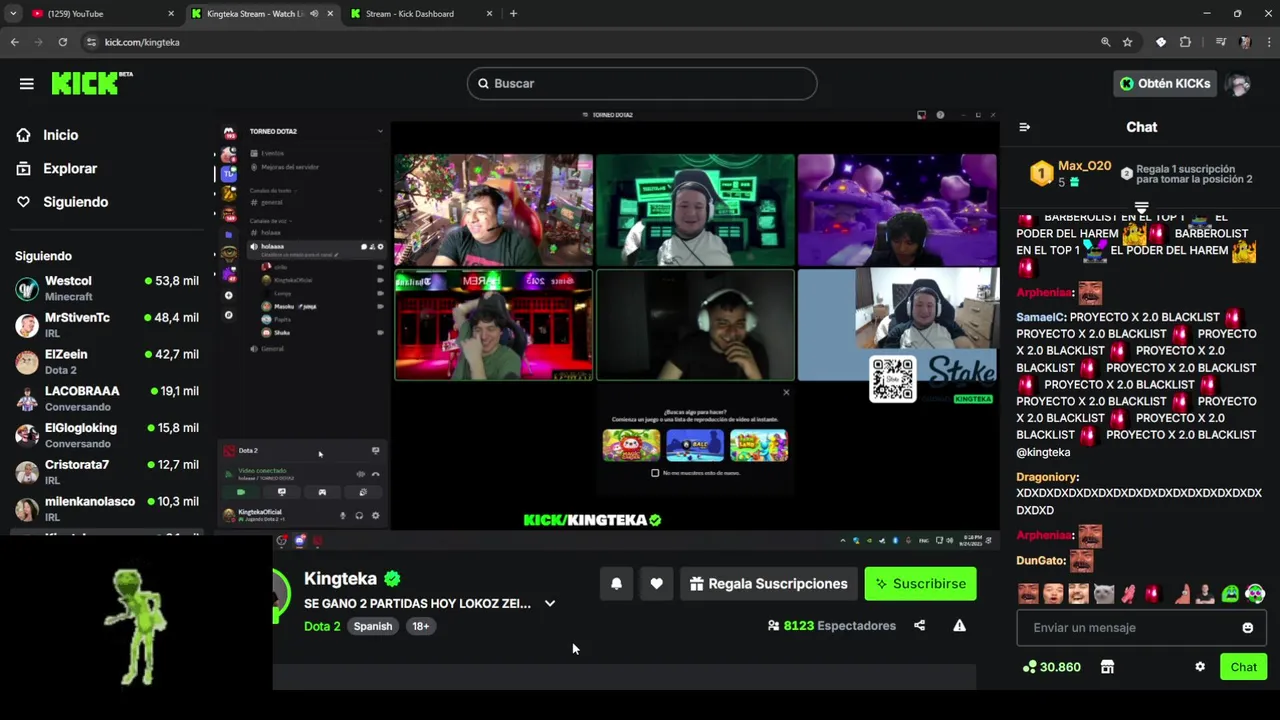This screenshot has width=1280, height=720.
Task: Check the 'No me muestres esto de nuevo' box
Action: [x=655, y=473]
